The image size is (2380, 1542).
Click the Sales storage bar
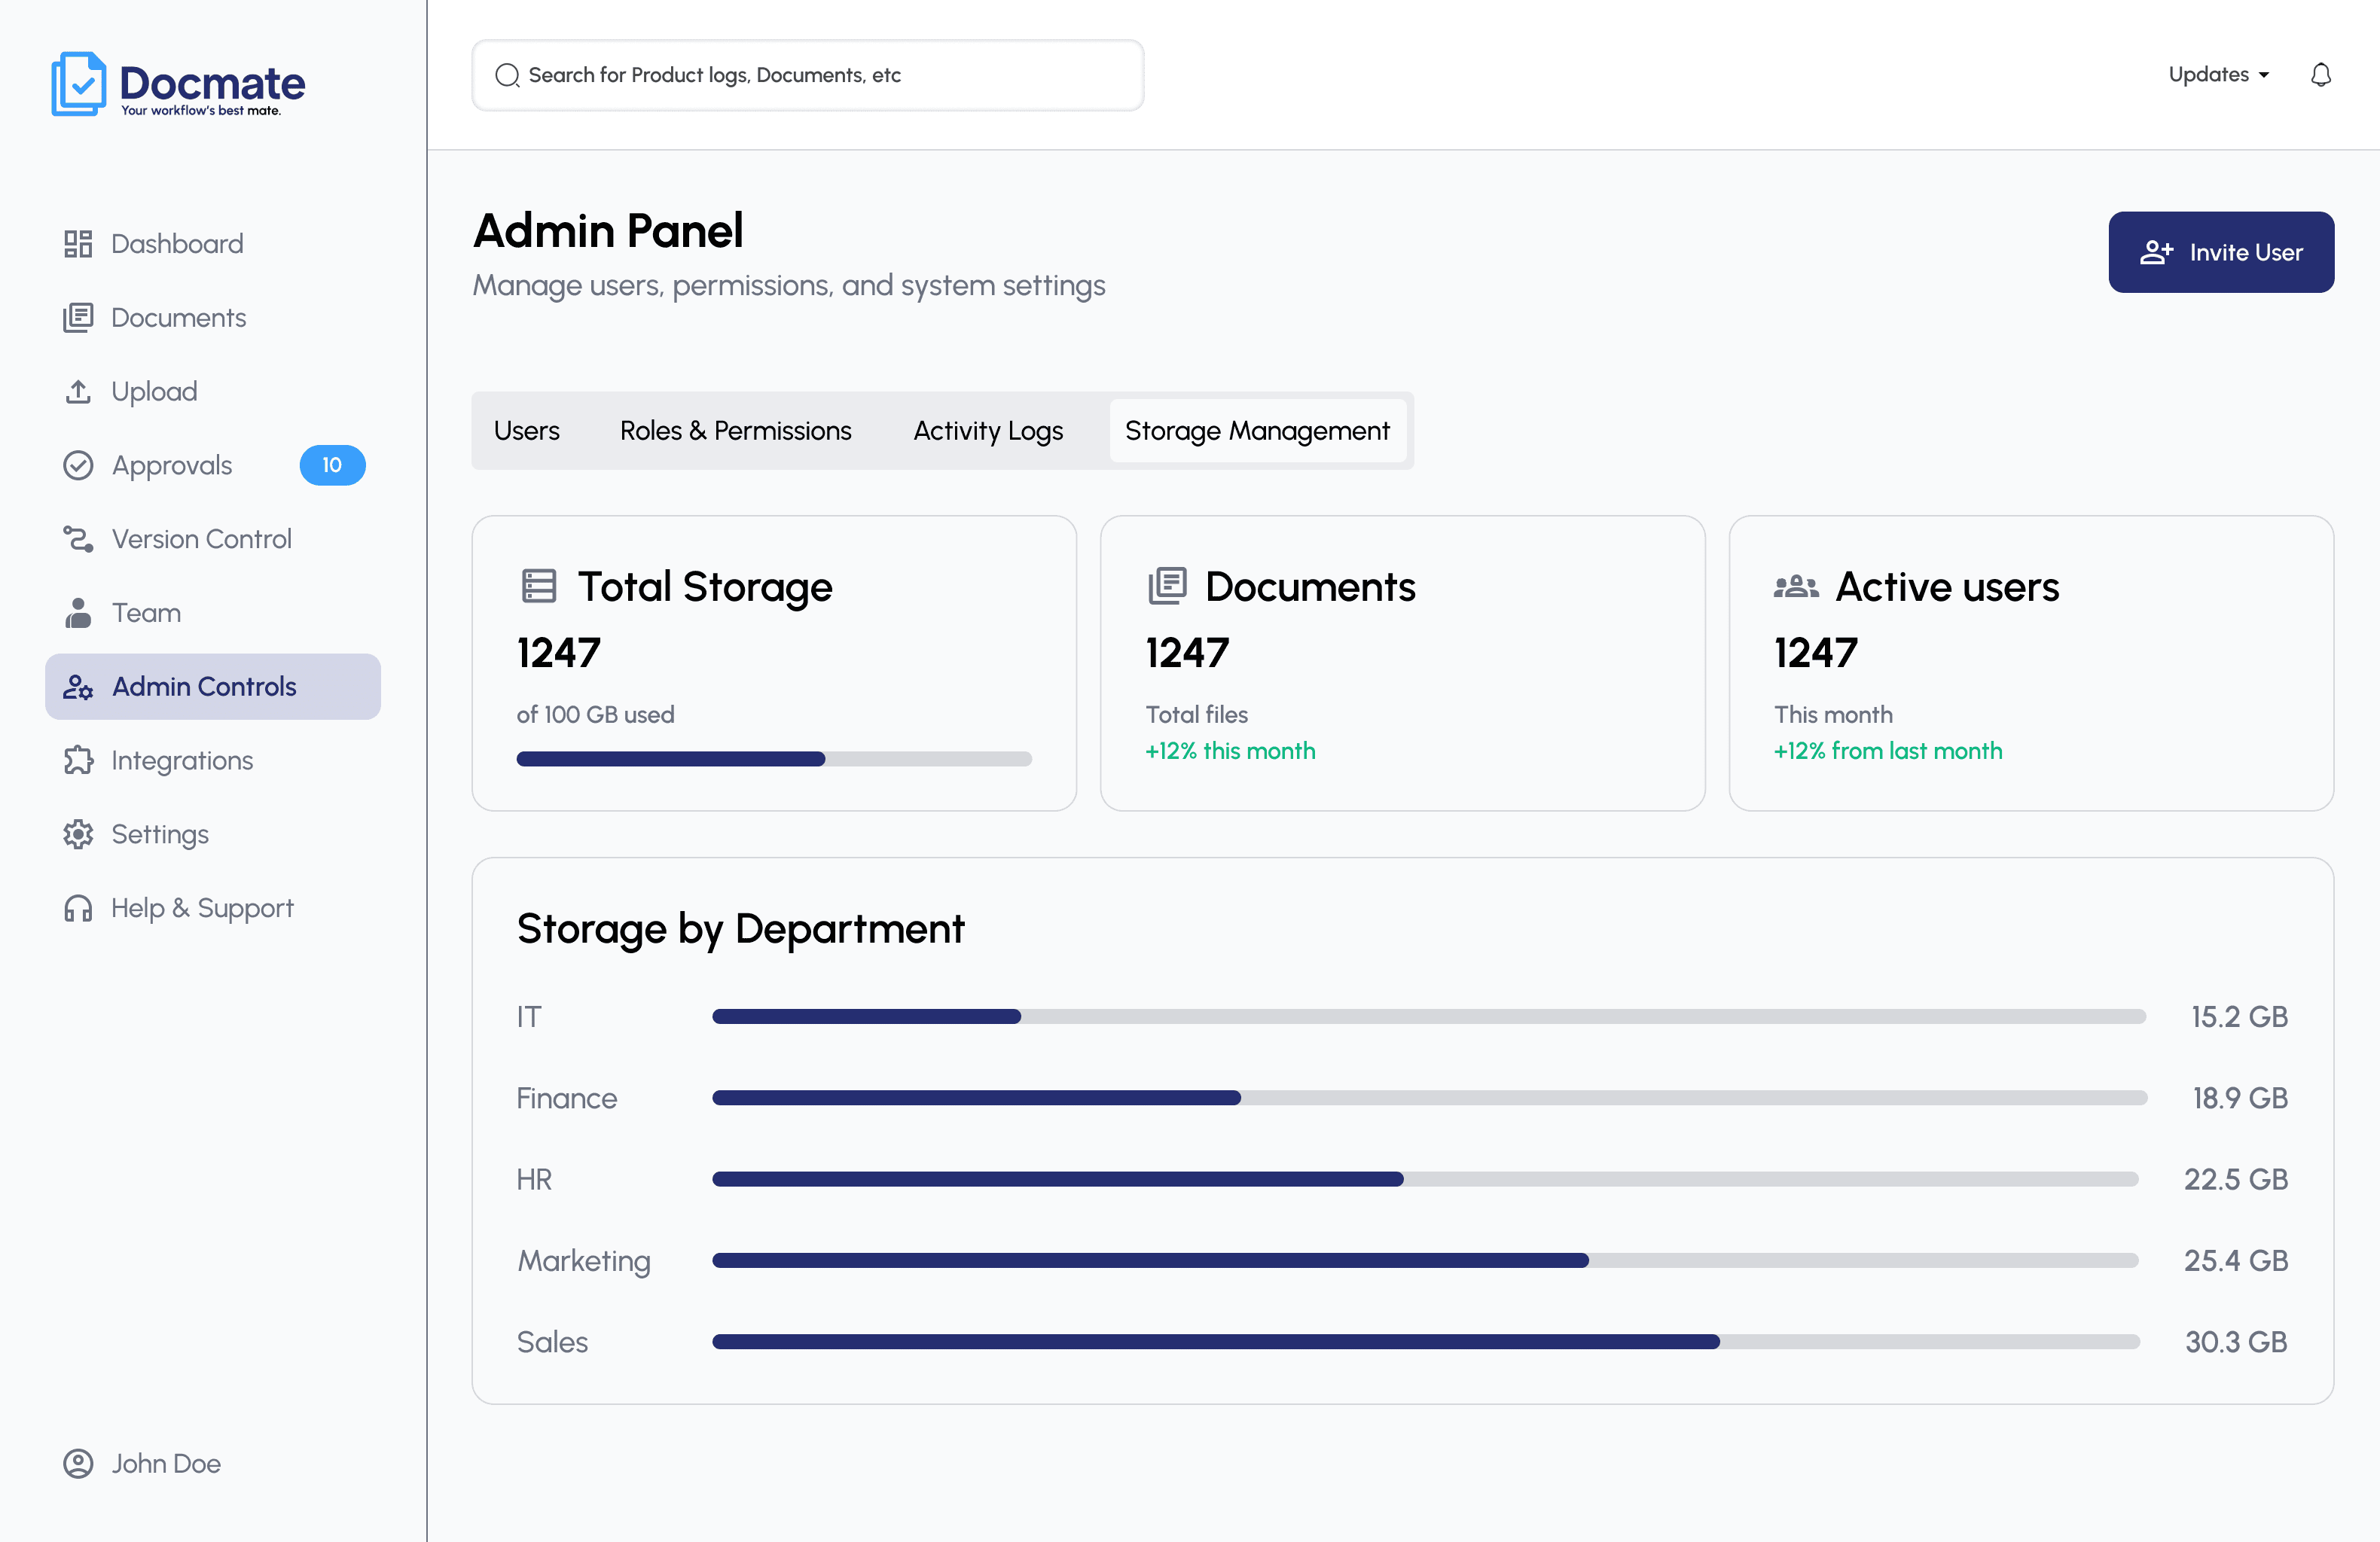pyautogui.click(x=1426, y=1342)
